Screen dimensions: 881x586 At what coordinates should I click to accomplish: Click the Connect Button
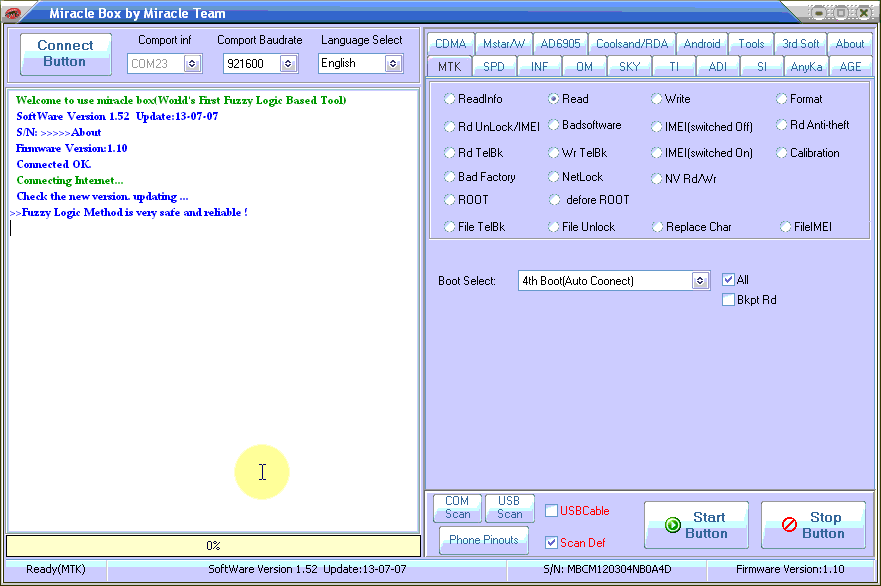(65, 53)
